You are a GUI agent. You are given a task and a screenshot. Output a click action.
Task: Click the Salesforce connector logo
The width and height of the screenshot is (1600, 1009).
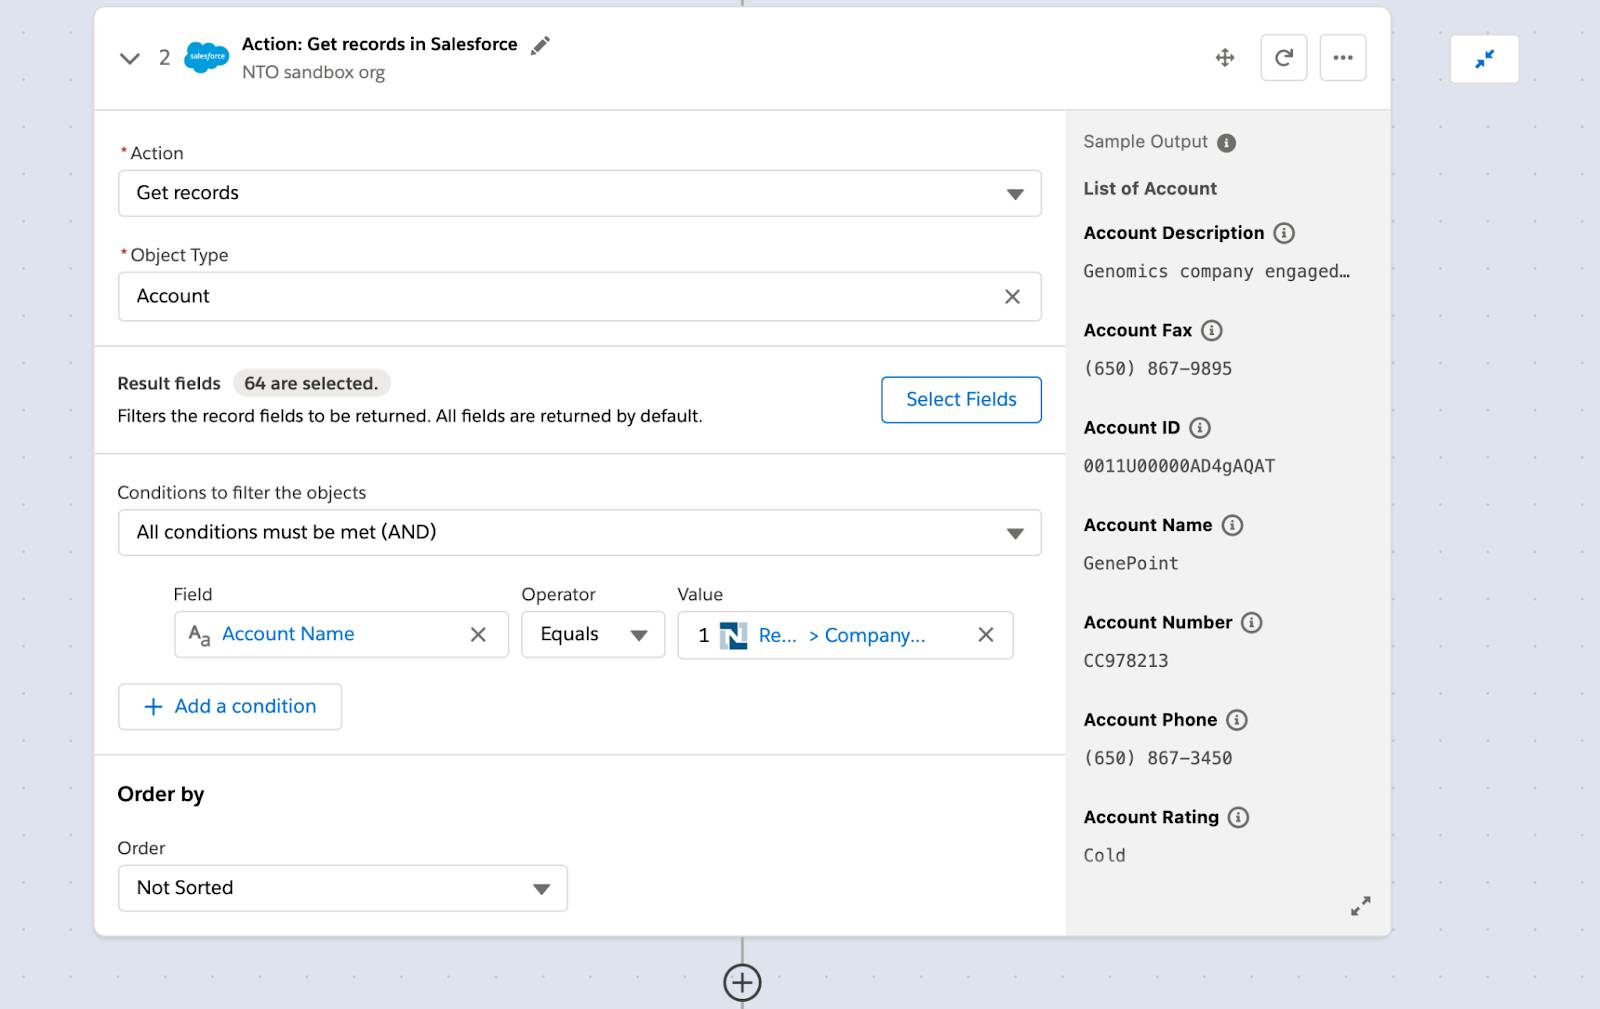click(x=204, y=57)
